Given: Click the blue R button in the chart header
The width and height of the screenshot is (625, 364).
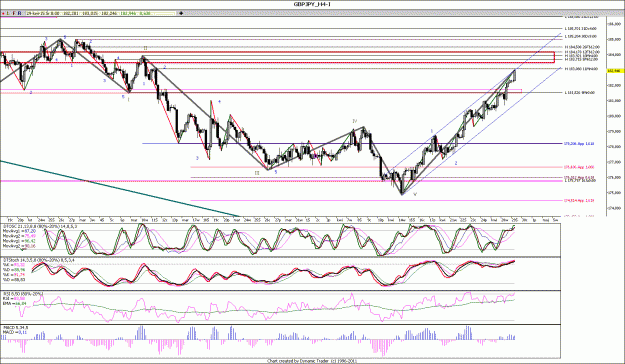Looking at the screenshot, I should (20, 13).
